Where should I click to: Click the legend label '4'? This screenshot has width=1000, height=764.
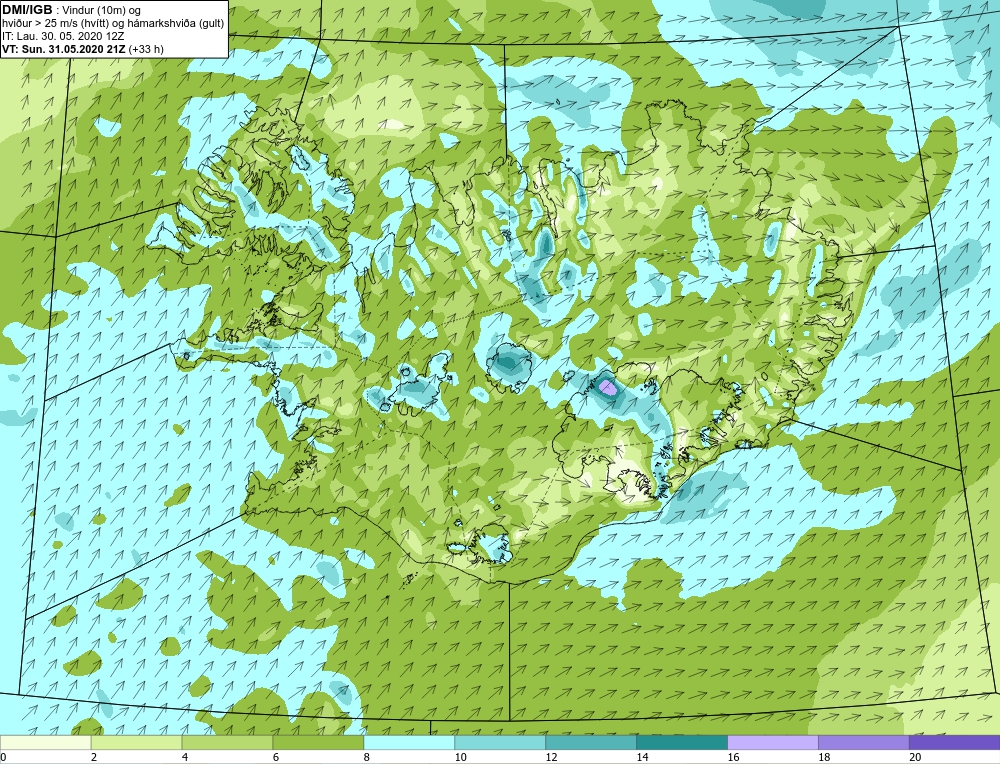tap(185, 757)
